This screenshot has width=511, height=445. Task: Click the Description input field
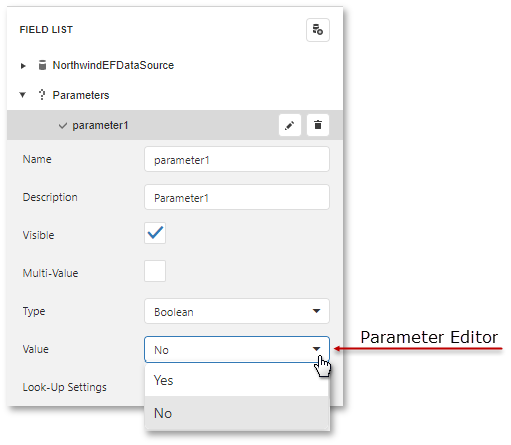pyautogui.click(x=237, y=197)
